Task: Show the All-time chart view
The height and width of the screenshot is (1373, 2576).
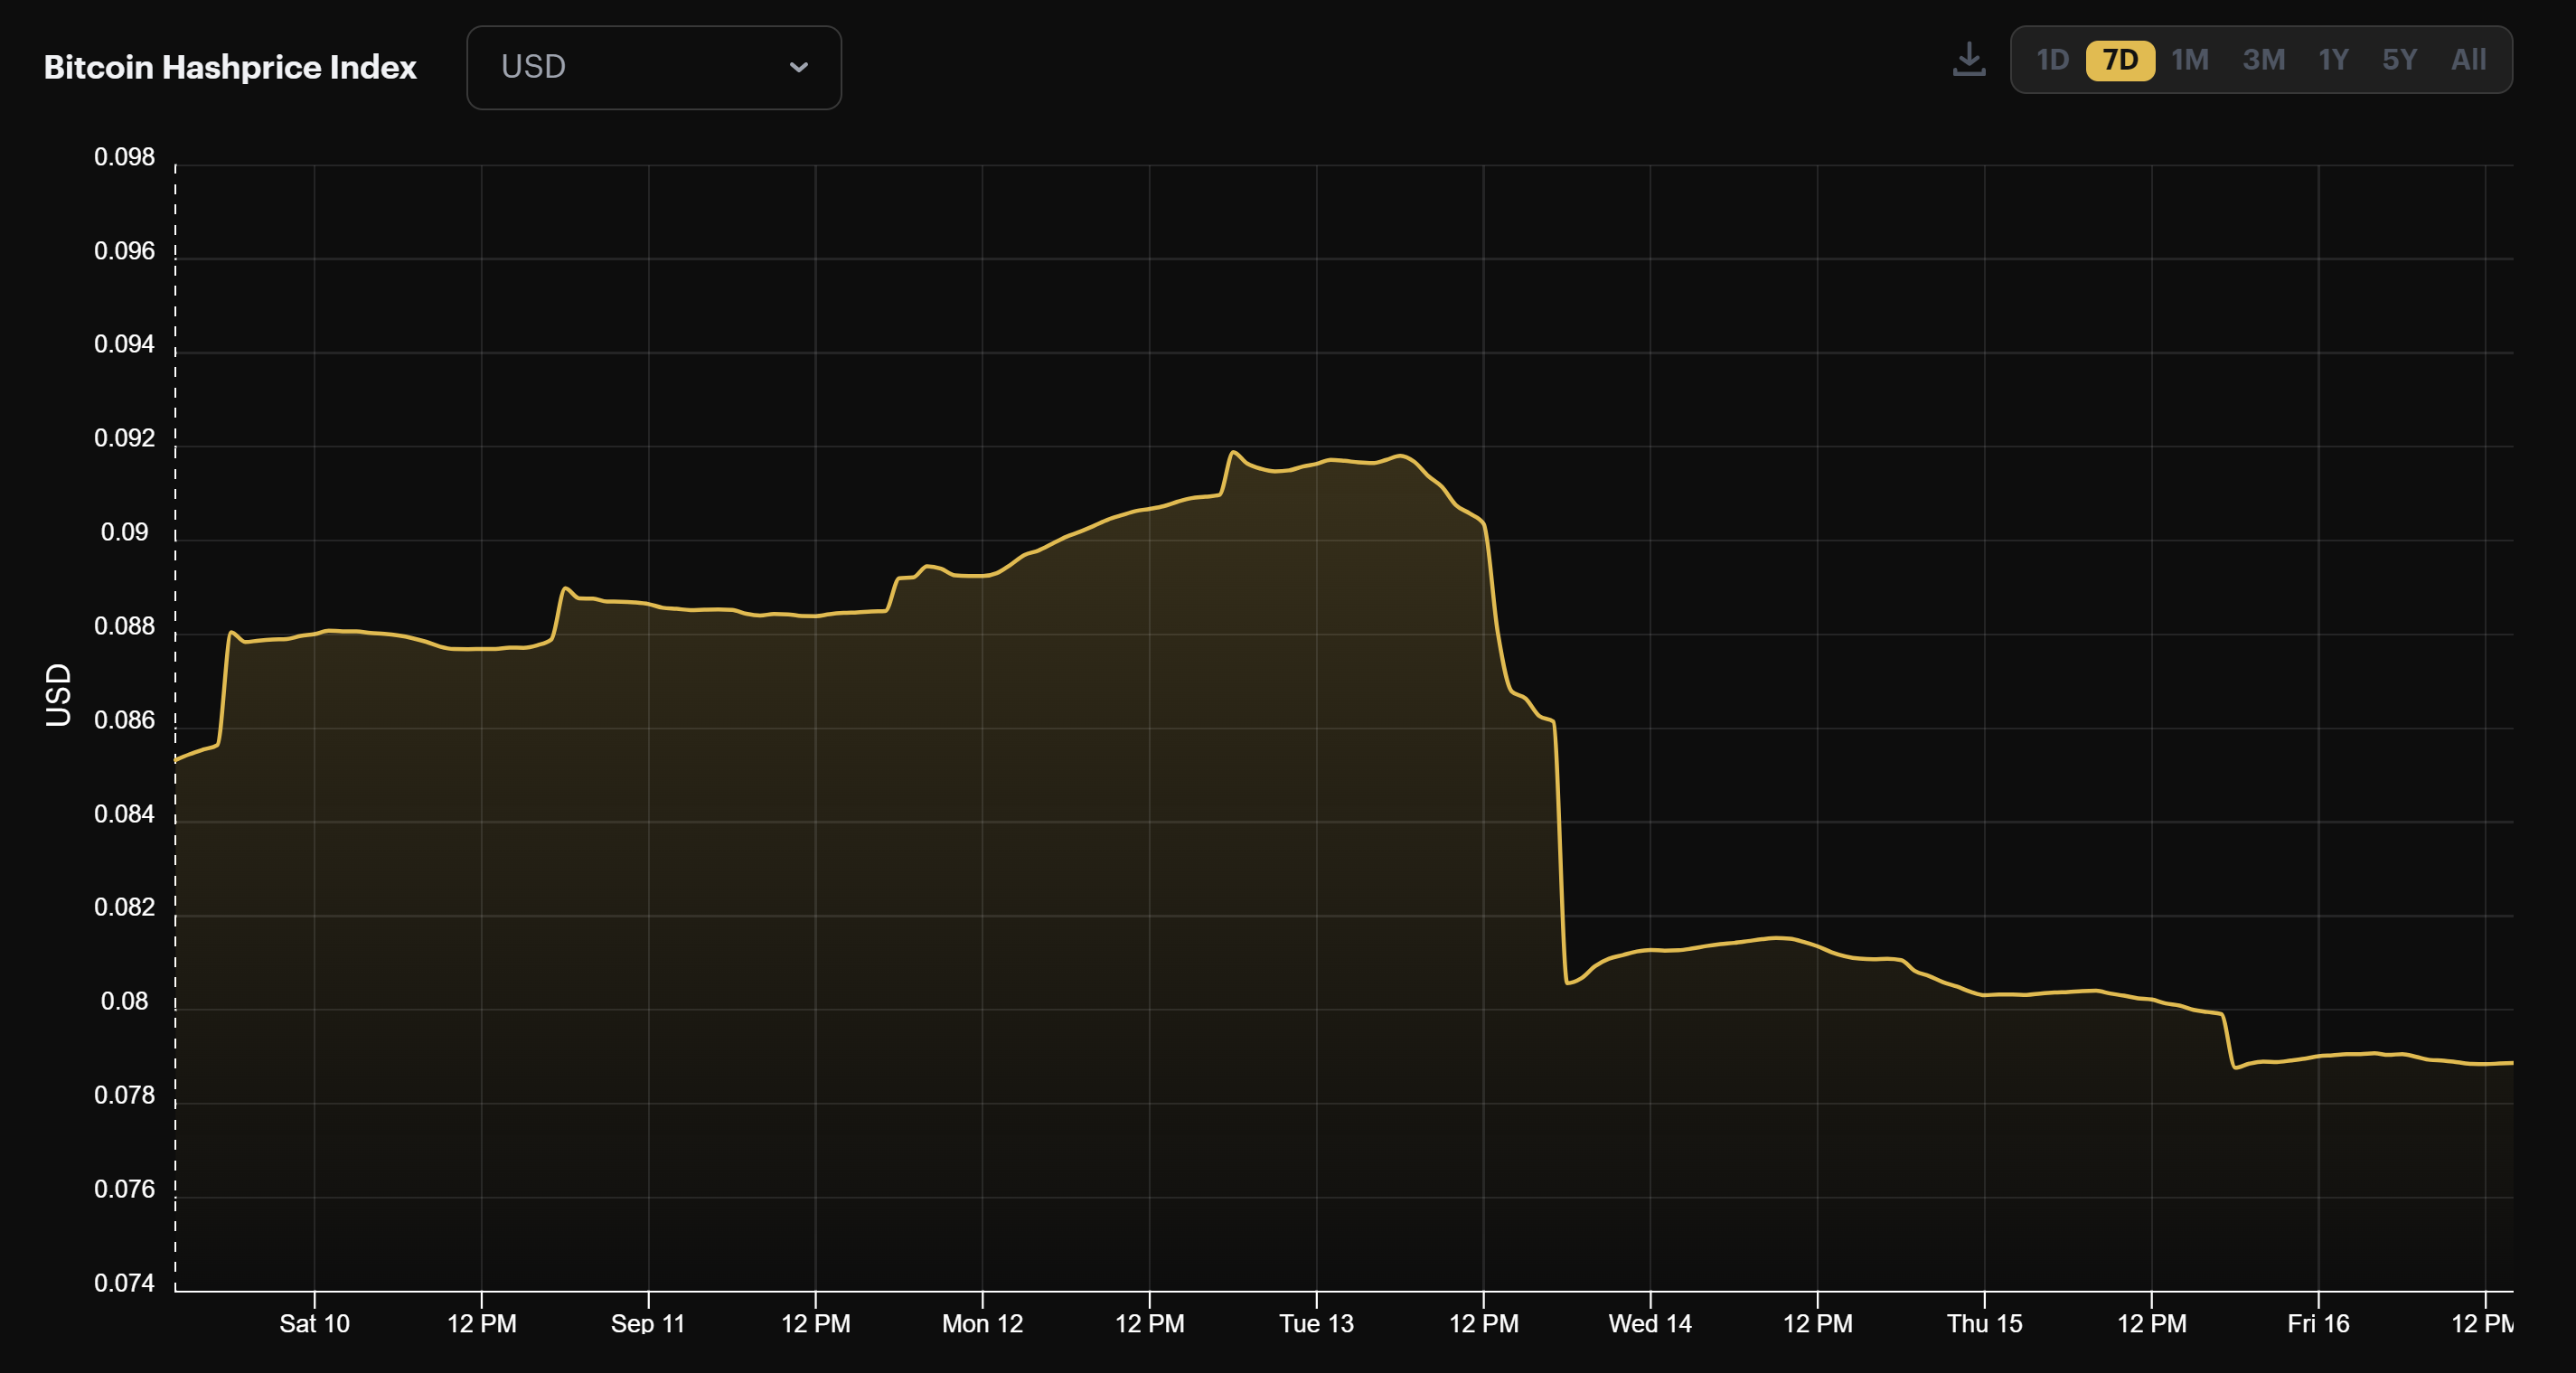Action: click(2467, 60)
